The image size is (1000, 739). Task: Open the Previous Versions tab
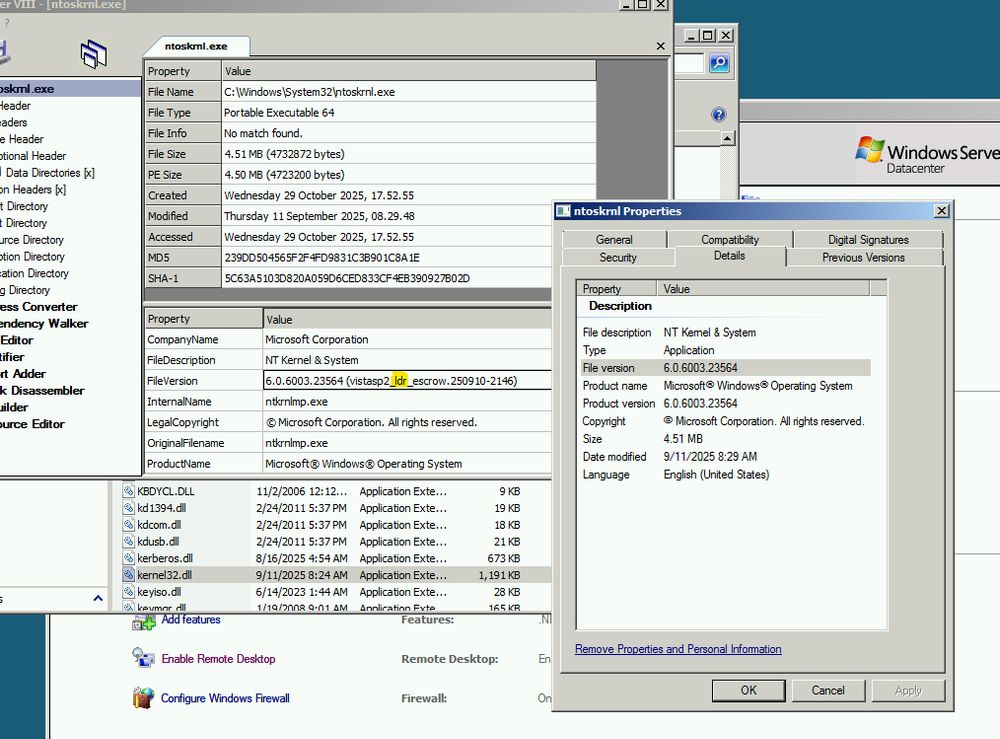click(866, 258)
